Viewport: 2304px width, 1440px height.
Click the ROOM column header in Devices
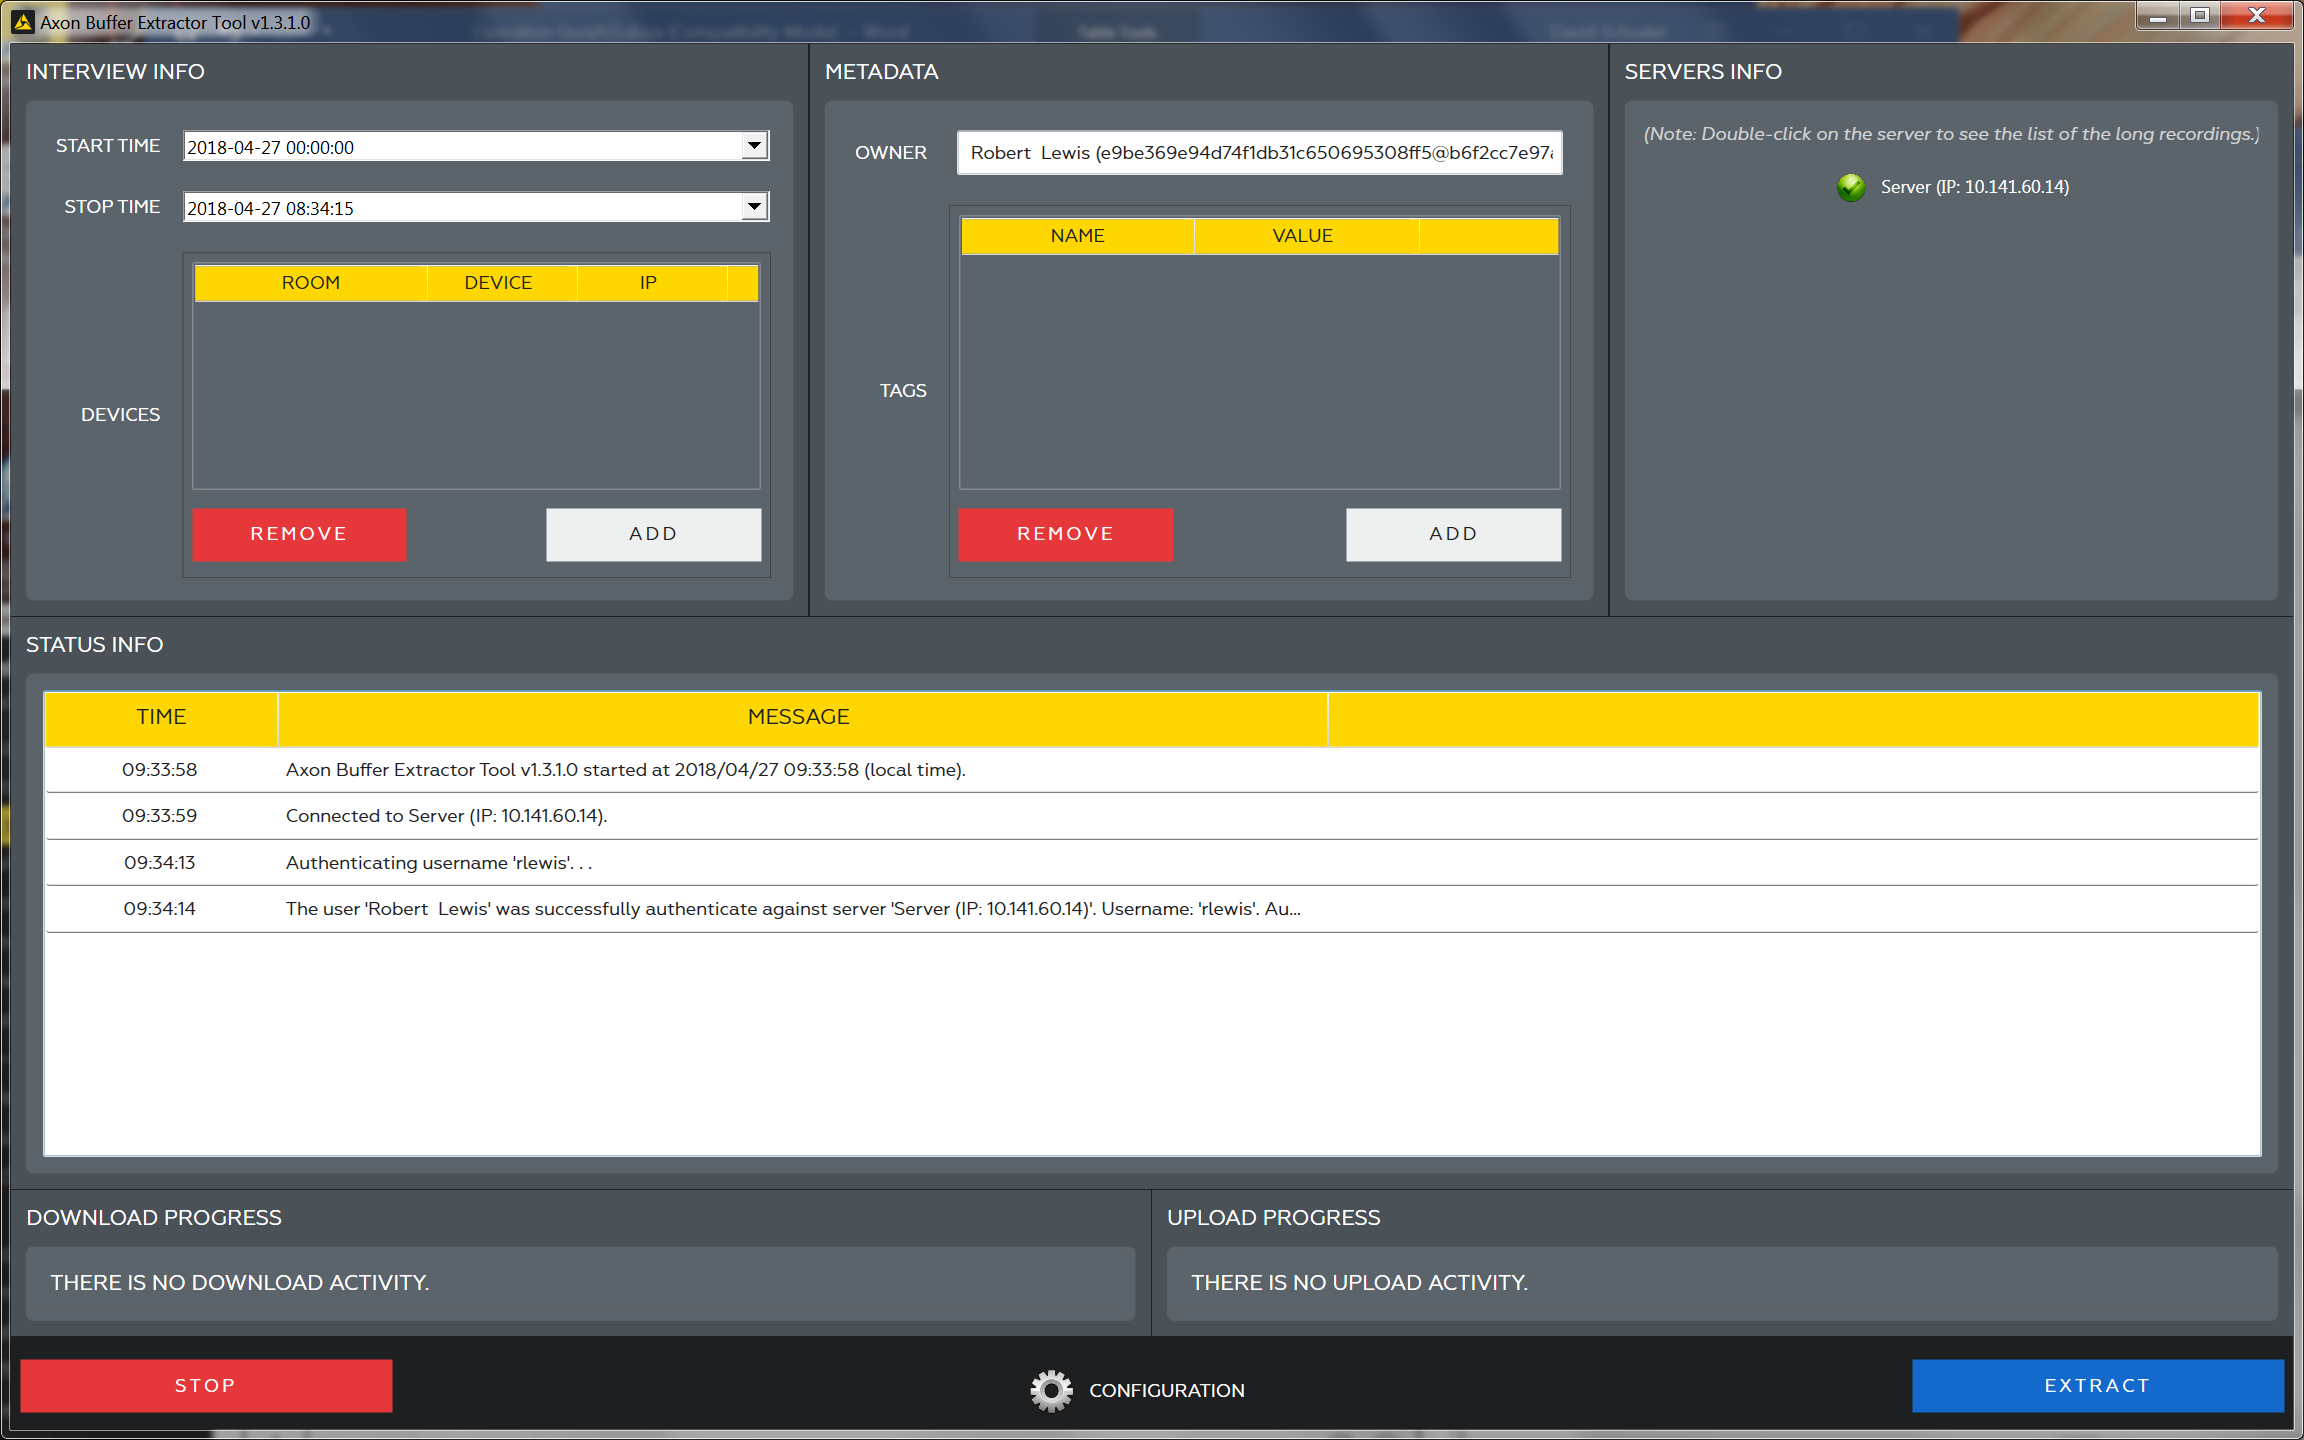coord(310,282)
